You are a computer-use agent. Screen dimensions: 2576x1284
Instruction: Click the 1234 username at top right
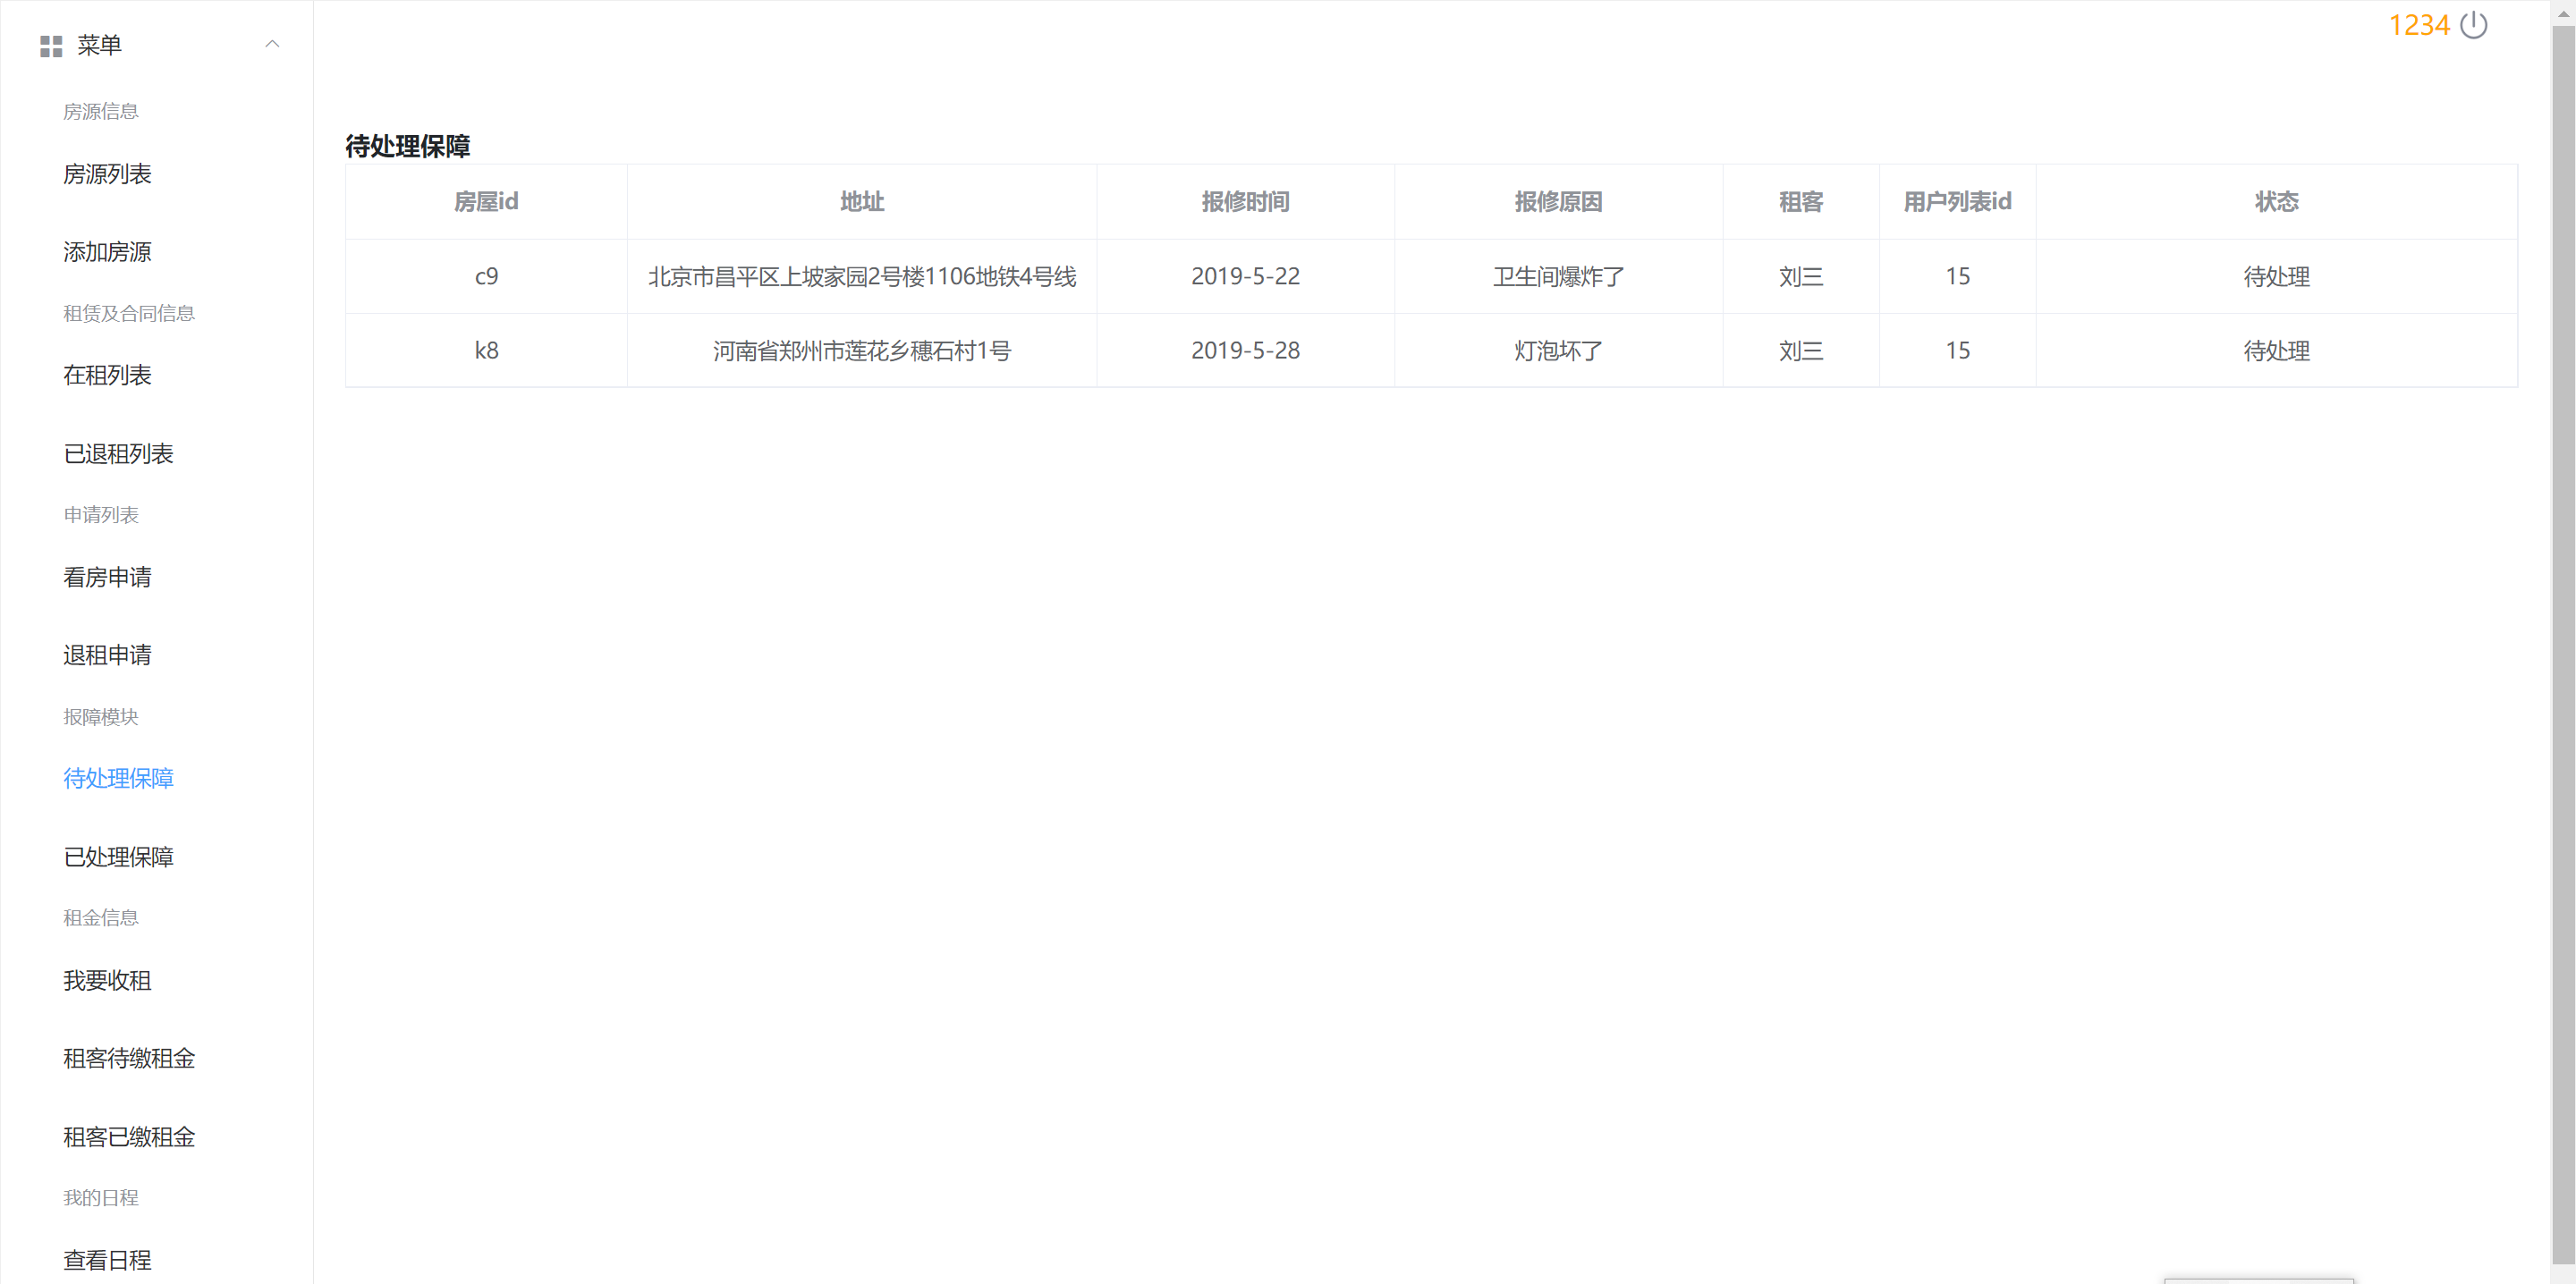2420,25
